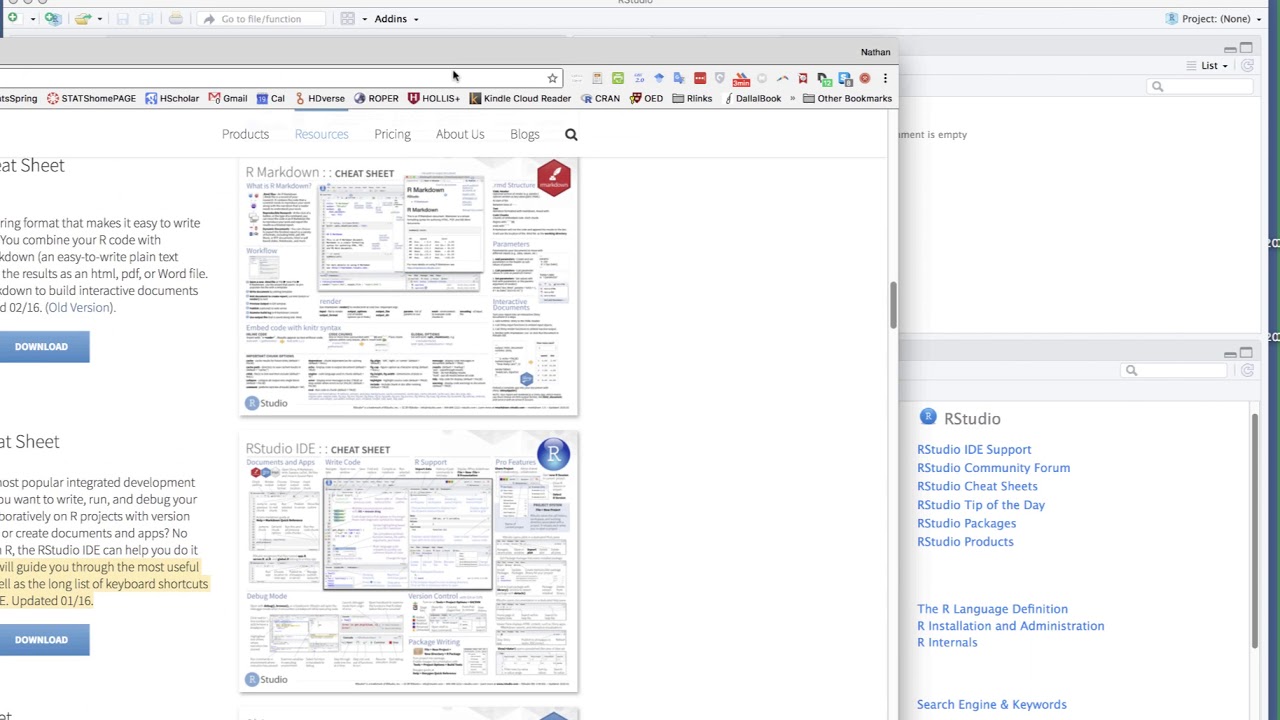Expand the Rlinks bookmark folder

point(692,98)
